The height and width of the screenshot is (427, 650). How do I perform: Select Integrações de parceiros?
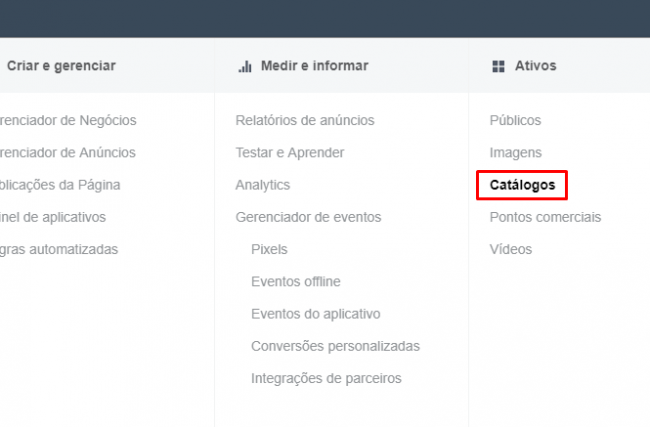coord(326,378)
